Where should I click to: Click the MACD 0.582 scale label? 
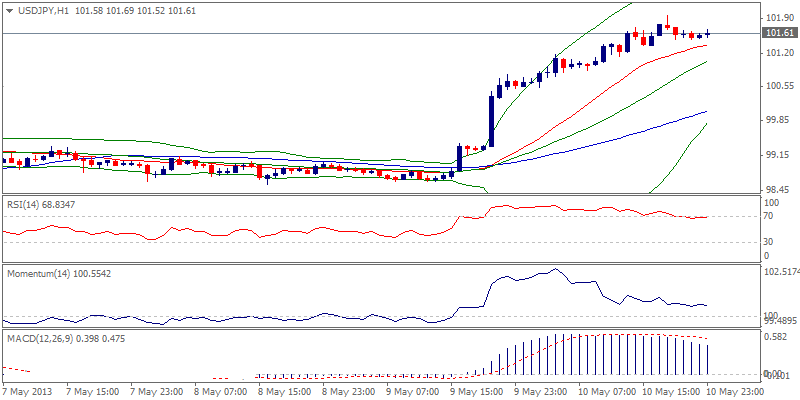click(x=774, y=338)
